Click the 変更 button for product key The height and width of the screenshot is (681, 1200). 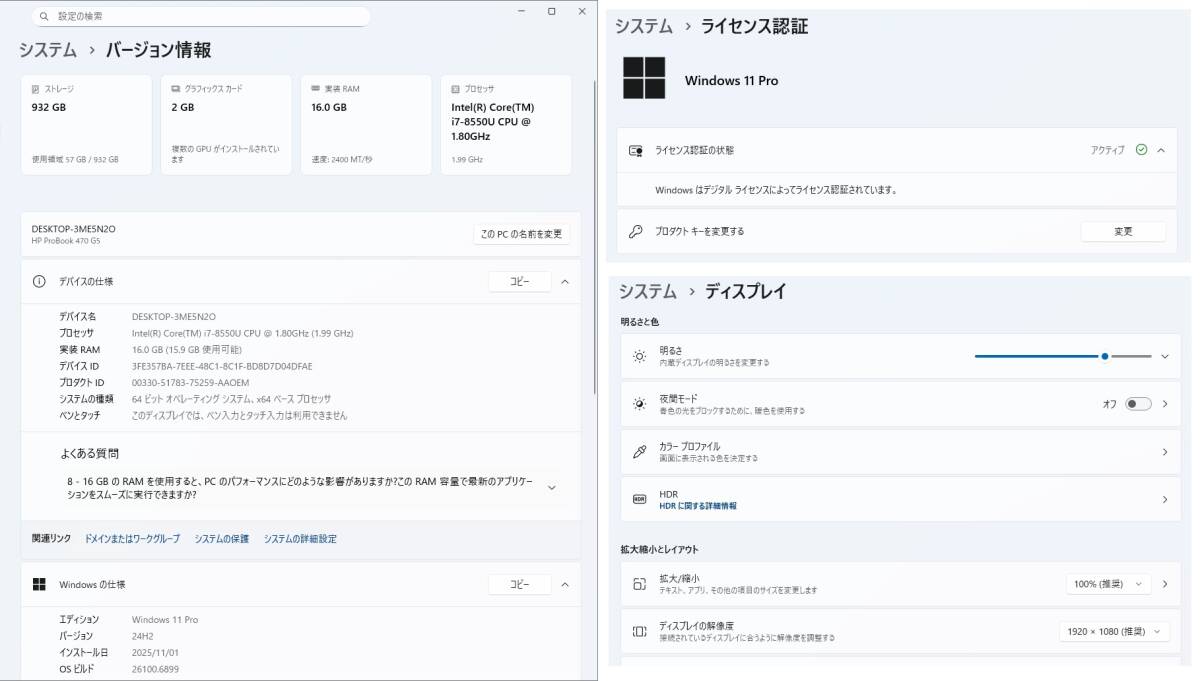tap(1123, 231)
